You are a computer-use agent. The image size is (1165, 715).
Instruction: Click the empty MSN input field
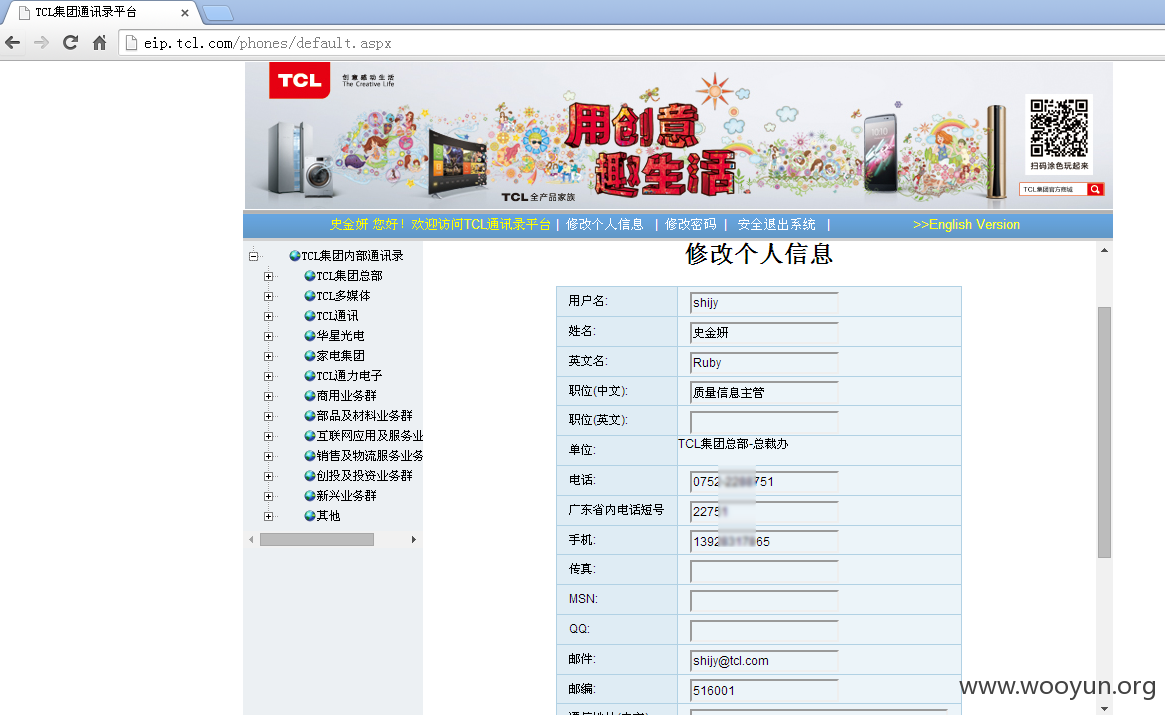point(764,601)
